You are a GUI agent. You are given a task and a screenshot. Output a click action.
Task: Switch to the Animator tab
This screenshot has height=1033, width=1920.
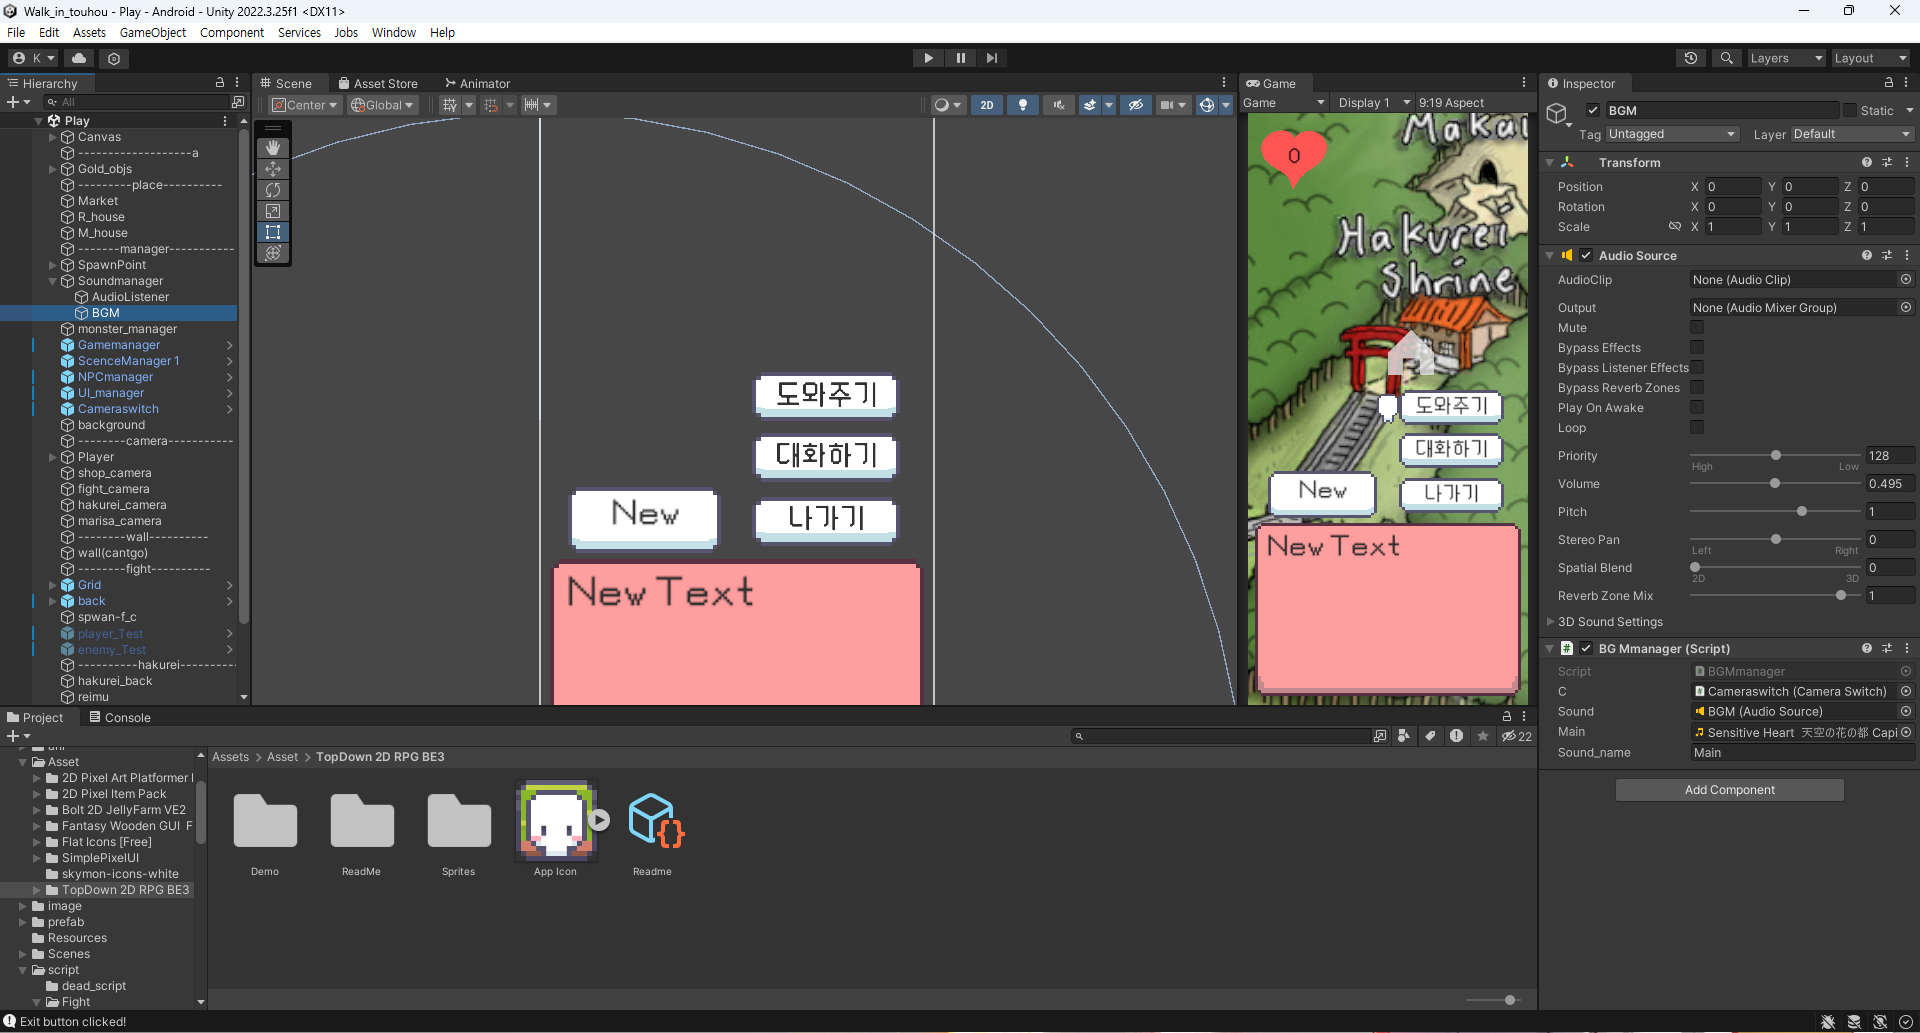478,84
